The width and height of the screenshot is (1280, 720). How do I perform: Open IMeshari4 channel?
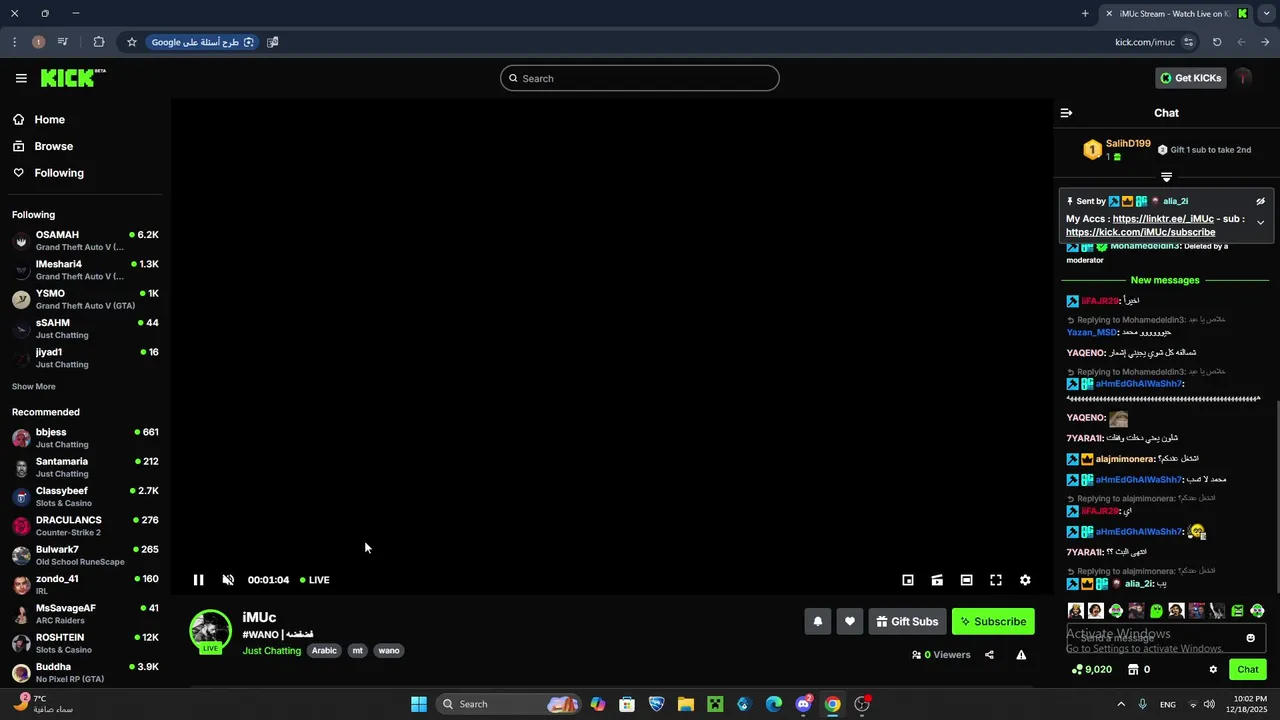(x=85, y=270)
